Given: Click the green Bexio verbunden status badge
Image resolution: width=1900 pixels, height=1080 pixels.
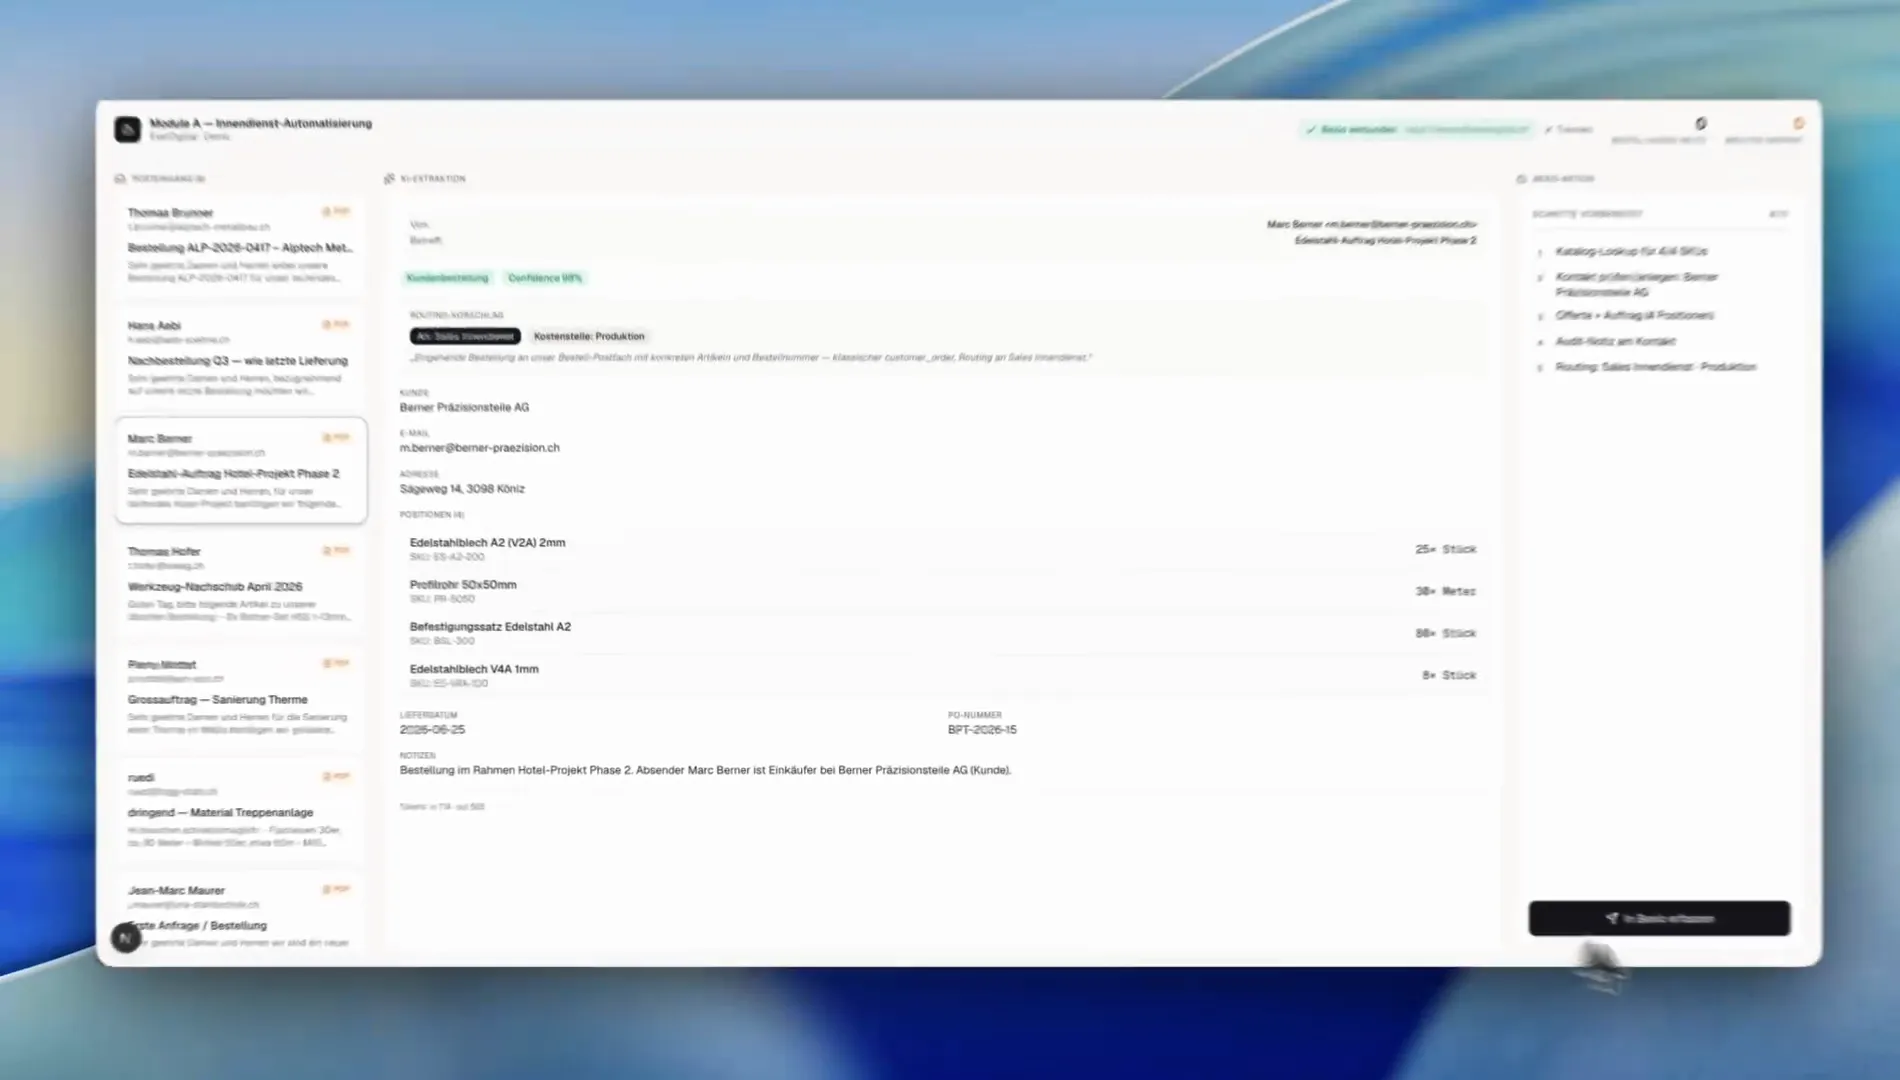Looking at the screenshot, I should [1416, 130].
